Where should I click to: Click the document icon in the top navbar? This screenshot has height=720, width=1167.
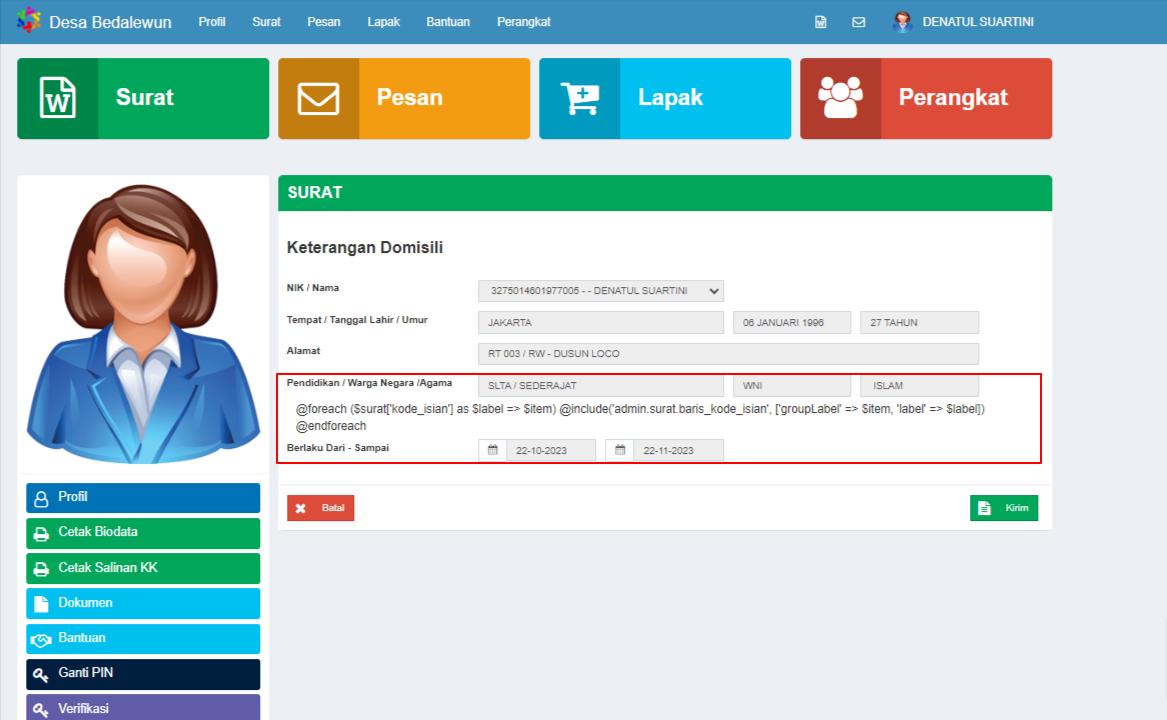(x=820, y=21)
